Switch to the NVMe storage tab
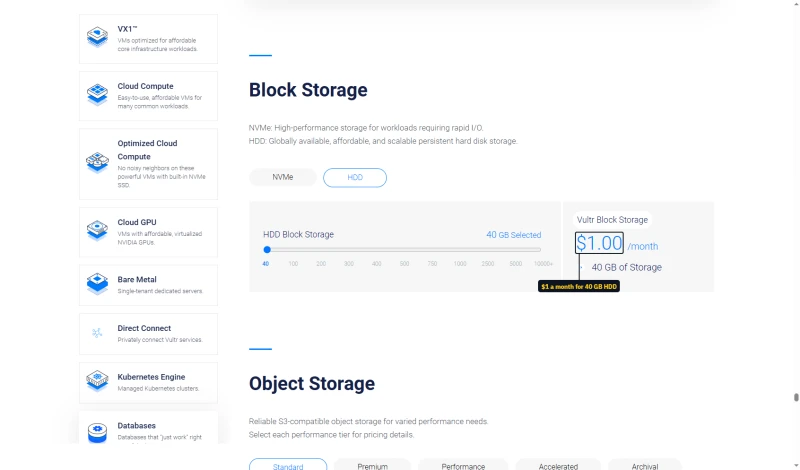This screenshot has height=470, width=800. (283, 177)
